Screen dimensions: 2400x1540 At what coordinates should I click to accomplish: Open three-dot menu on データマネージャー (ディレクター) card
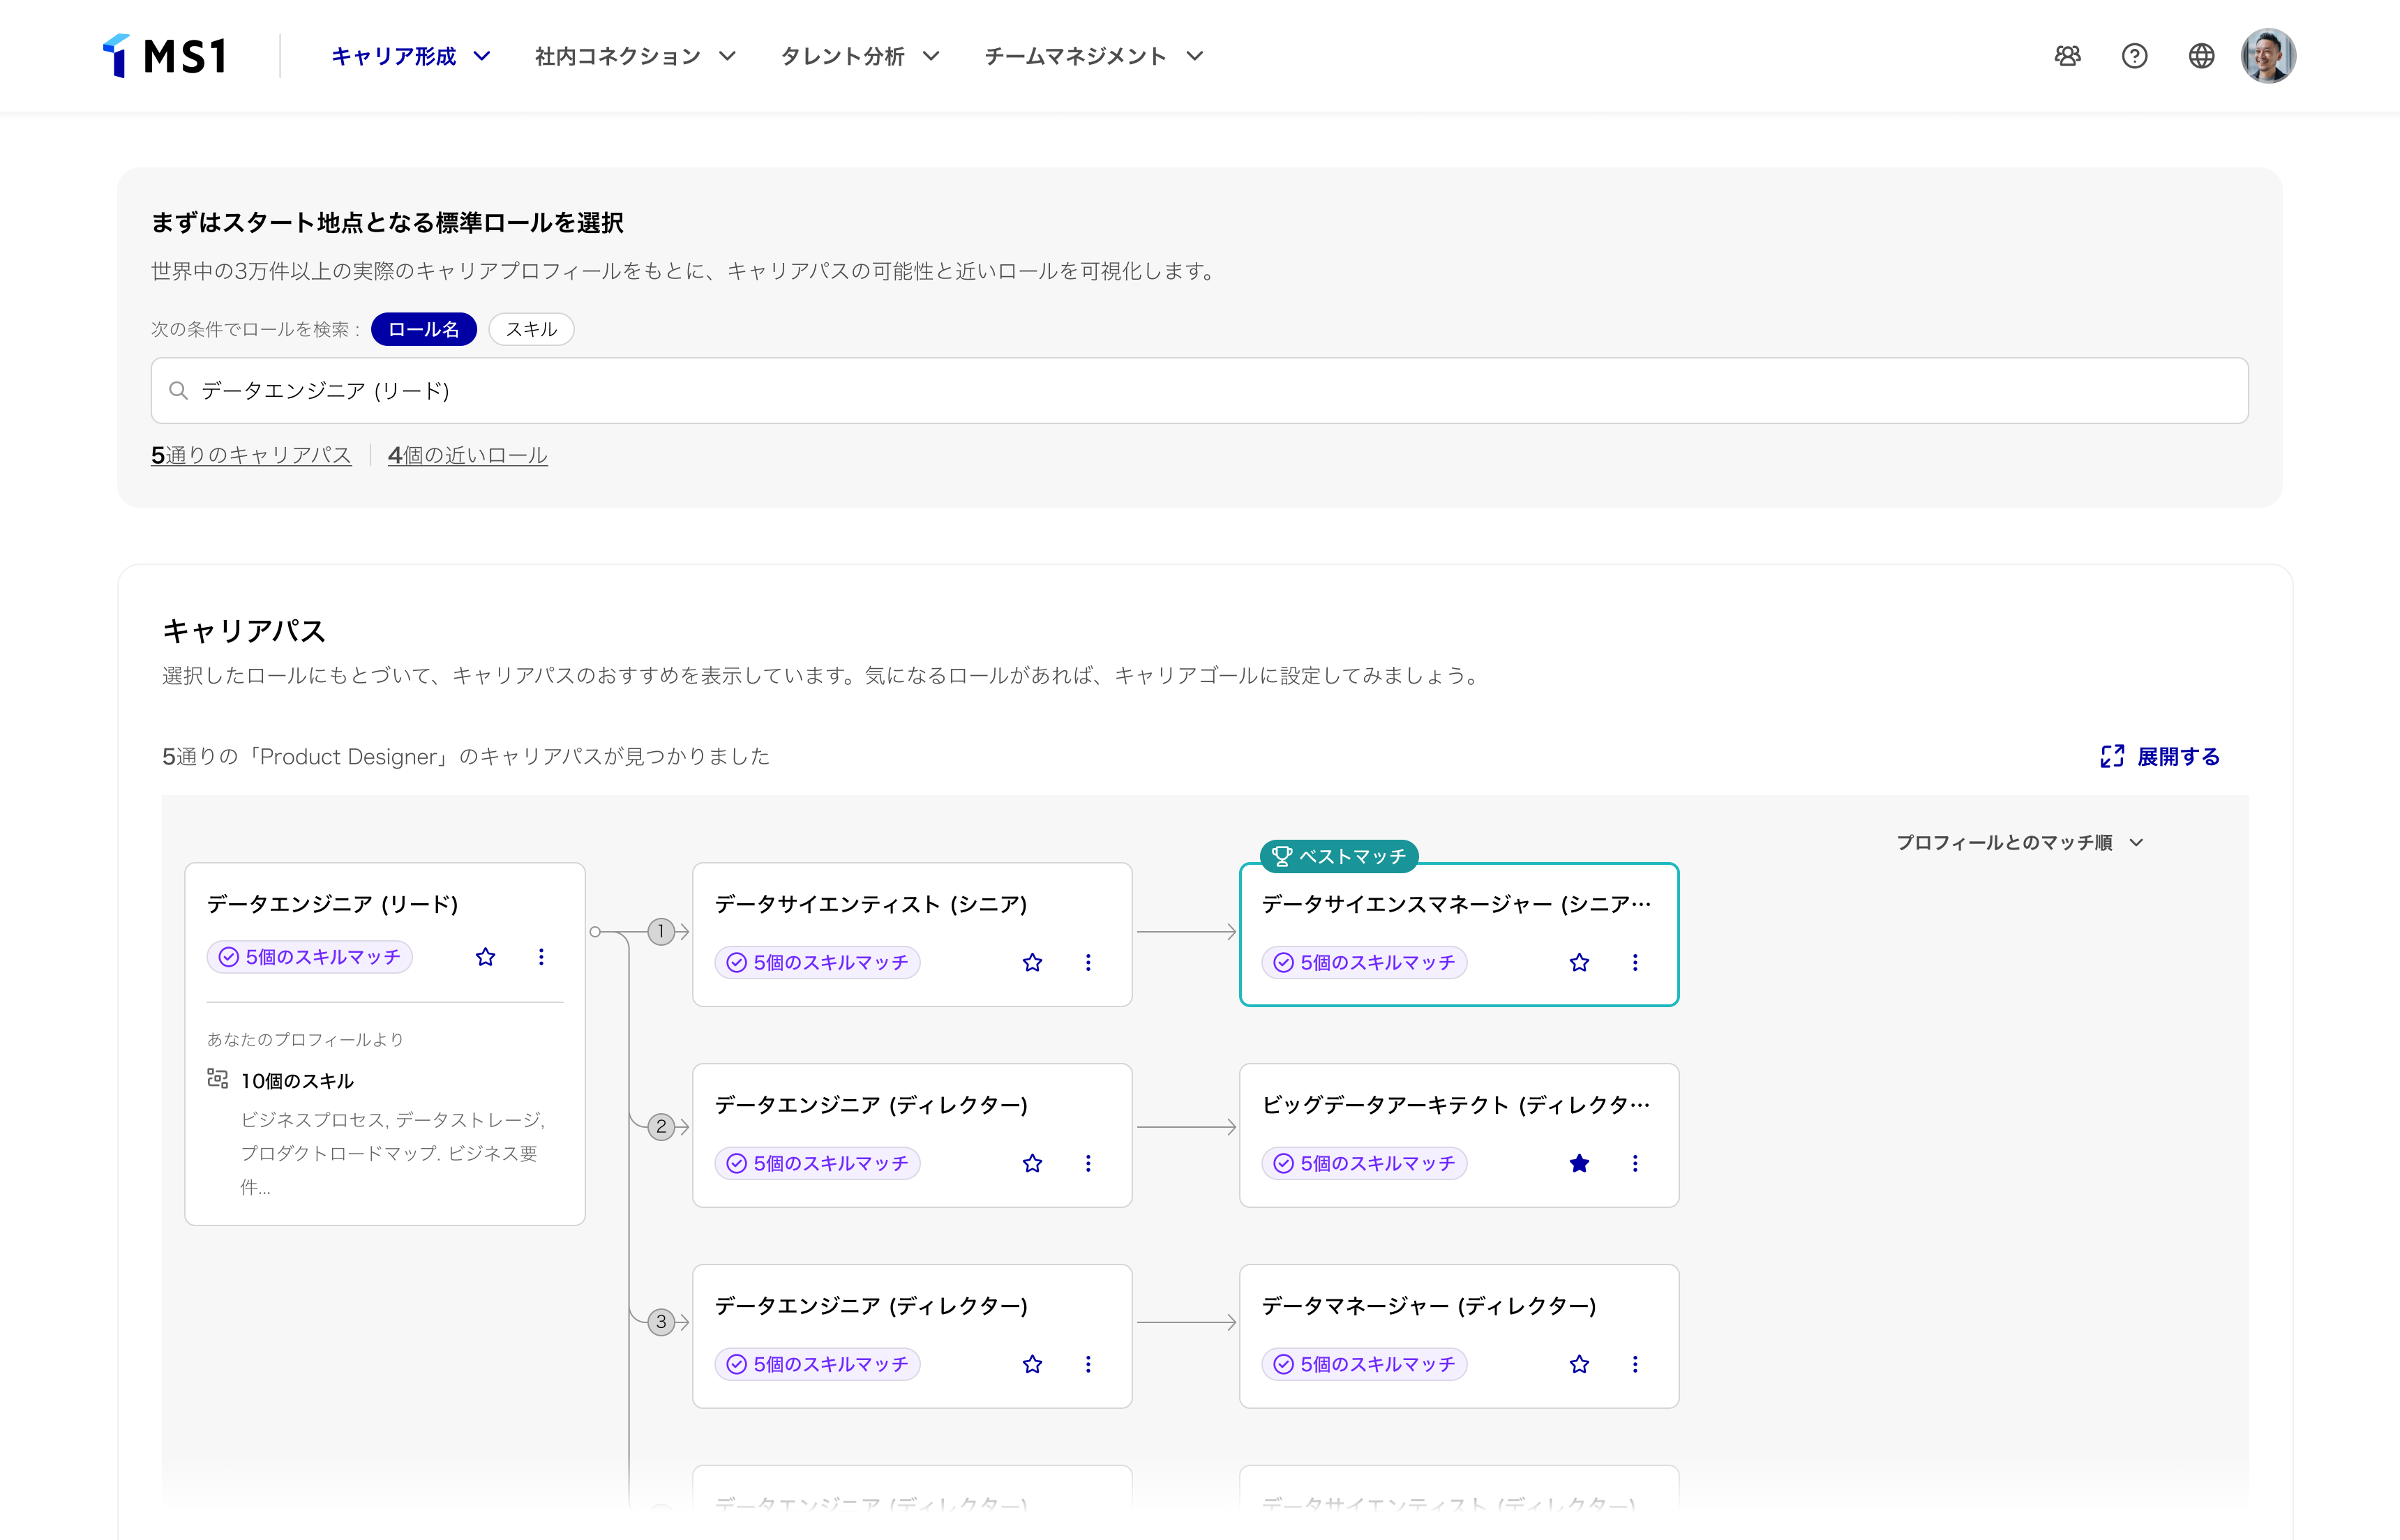click(1635, 1364)
